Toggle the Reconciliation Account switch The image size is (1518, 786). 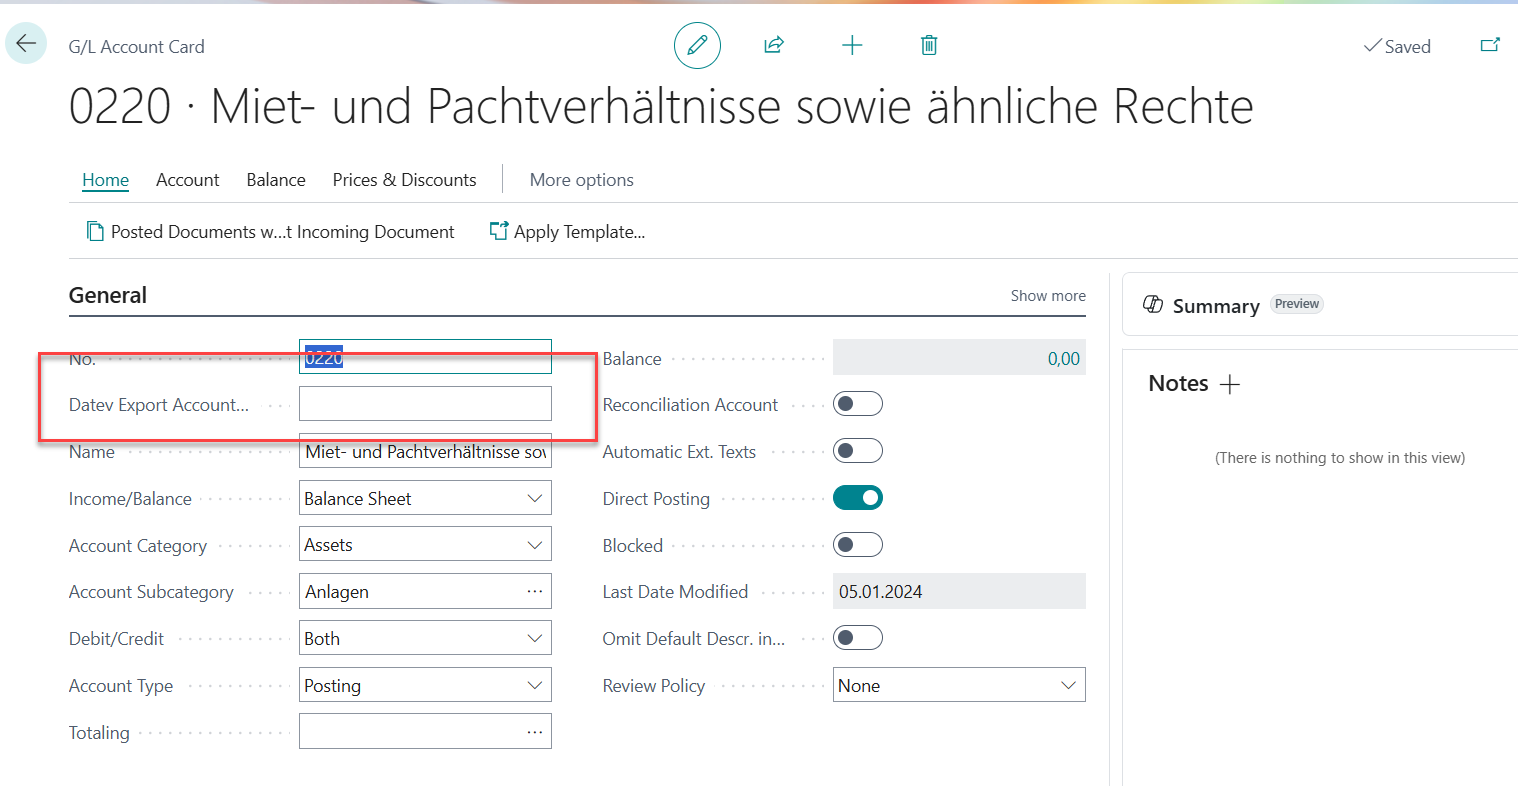pos(858,404)
